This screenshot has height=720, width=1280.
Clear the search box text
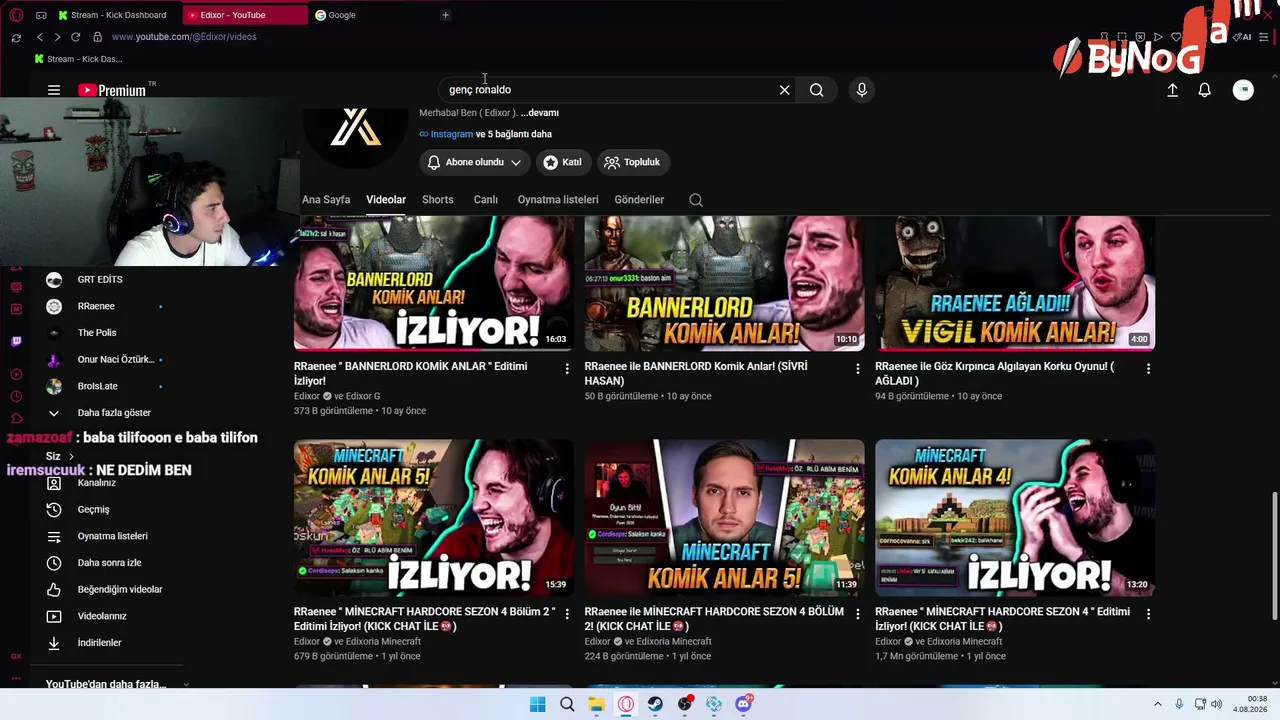[784, 90]
